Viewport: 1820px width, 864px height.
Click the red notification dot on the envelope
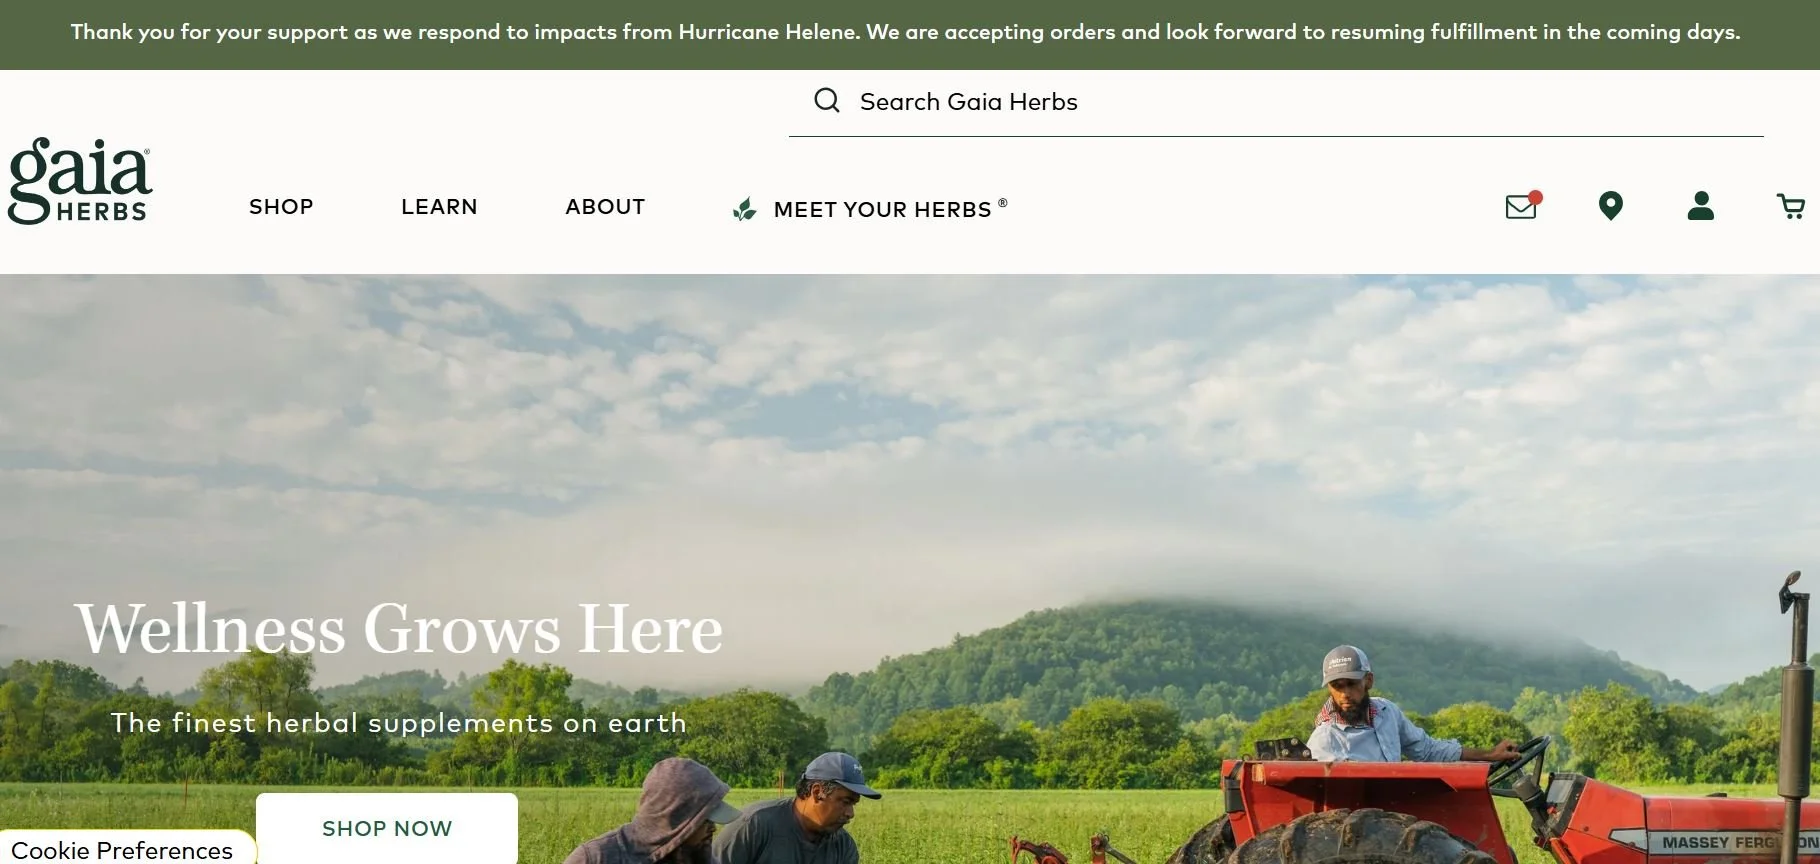point(1535,197)
